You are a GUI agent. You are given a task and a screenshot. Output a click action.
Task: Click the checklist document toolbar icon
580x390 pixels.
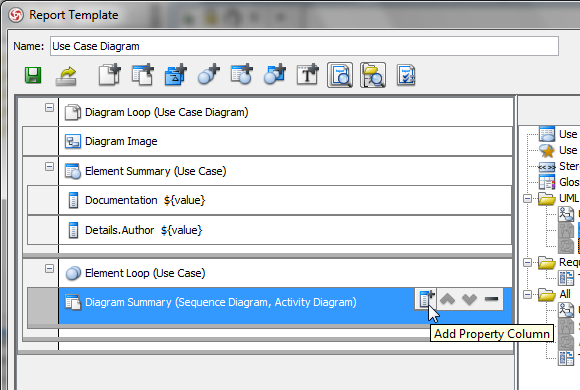pyautogui.click(x=406, y=75)
